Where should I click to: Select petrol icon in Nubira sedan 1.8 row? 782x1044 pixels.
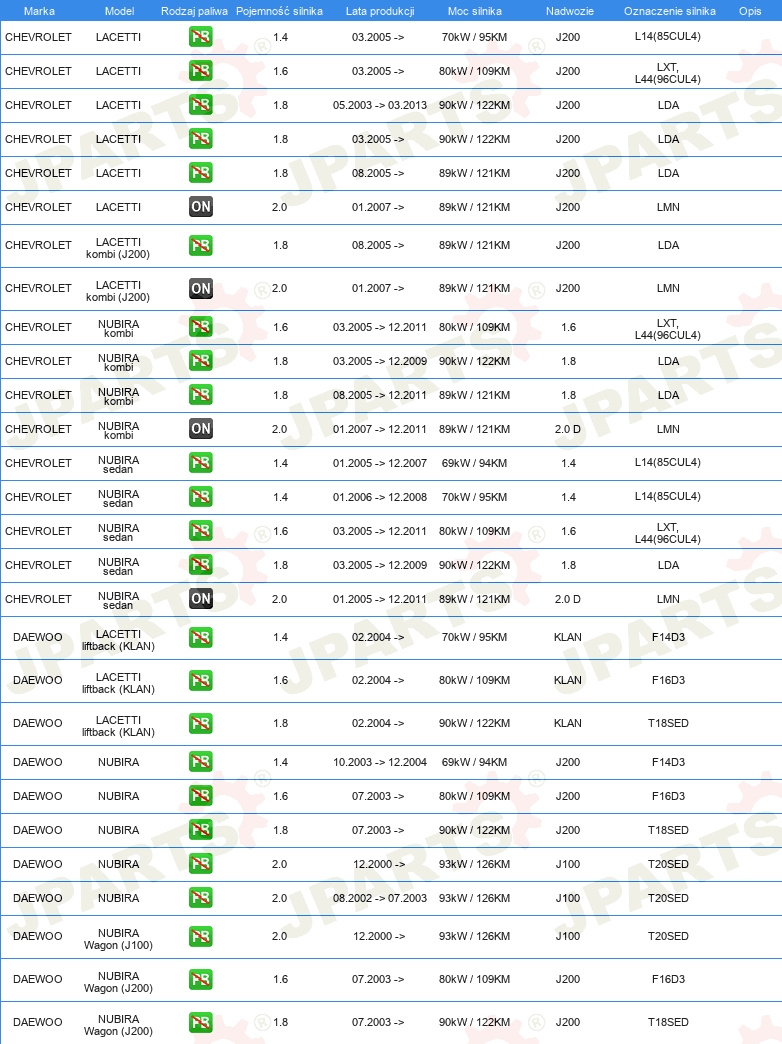200,565
